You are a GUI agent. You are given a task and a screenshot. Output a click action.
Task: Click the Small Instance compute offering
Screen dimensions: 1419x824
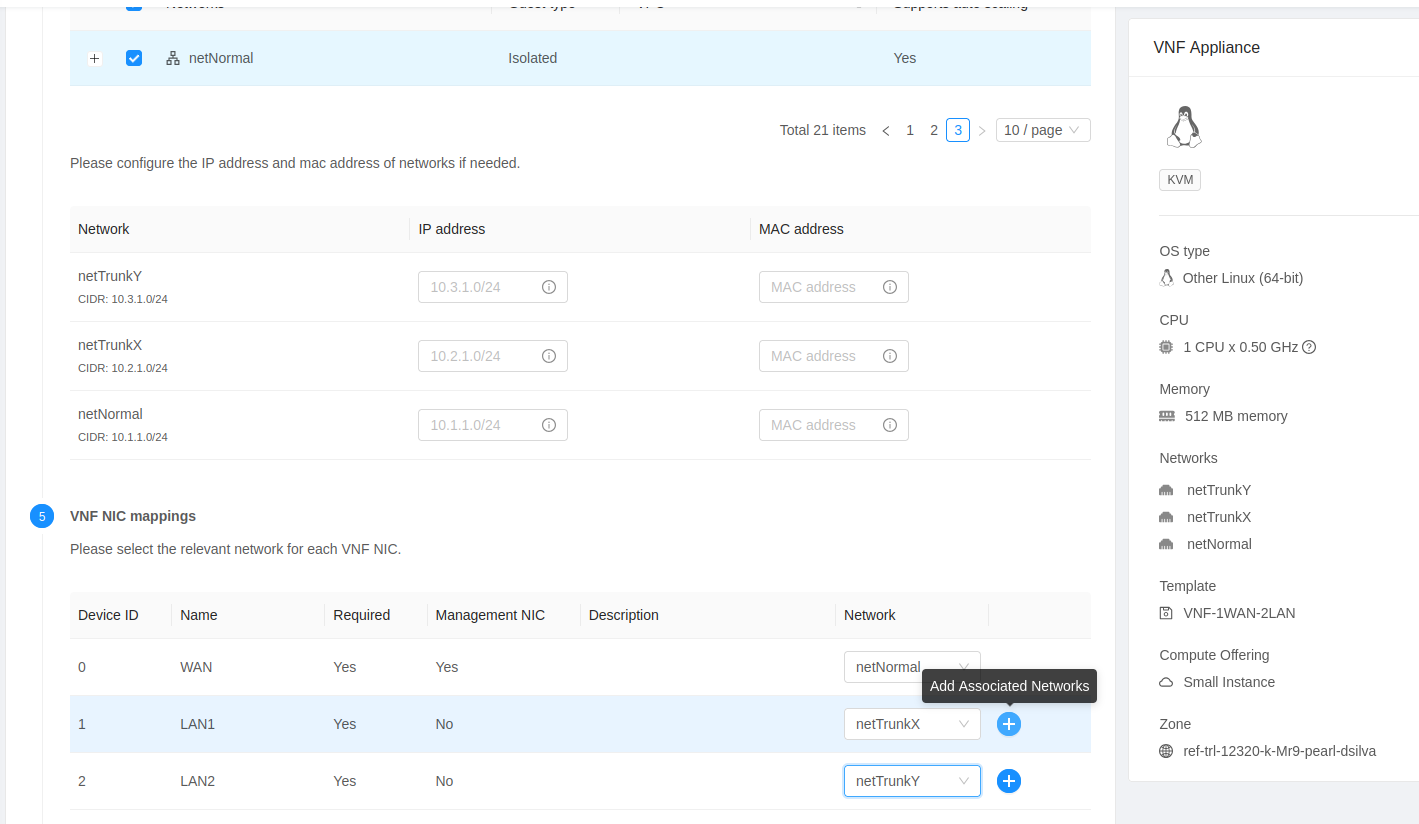[1229, 682]
